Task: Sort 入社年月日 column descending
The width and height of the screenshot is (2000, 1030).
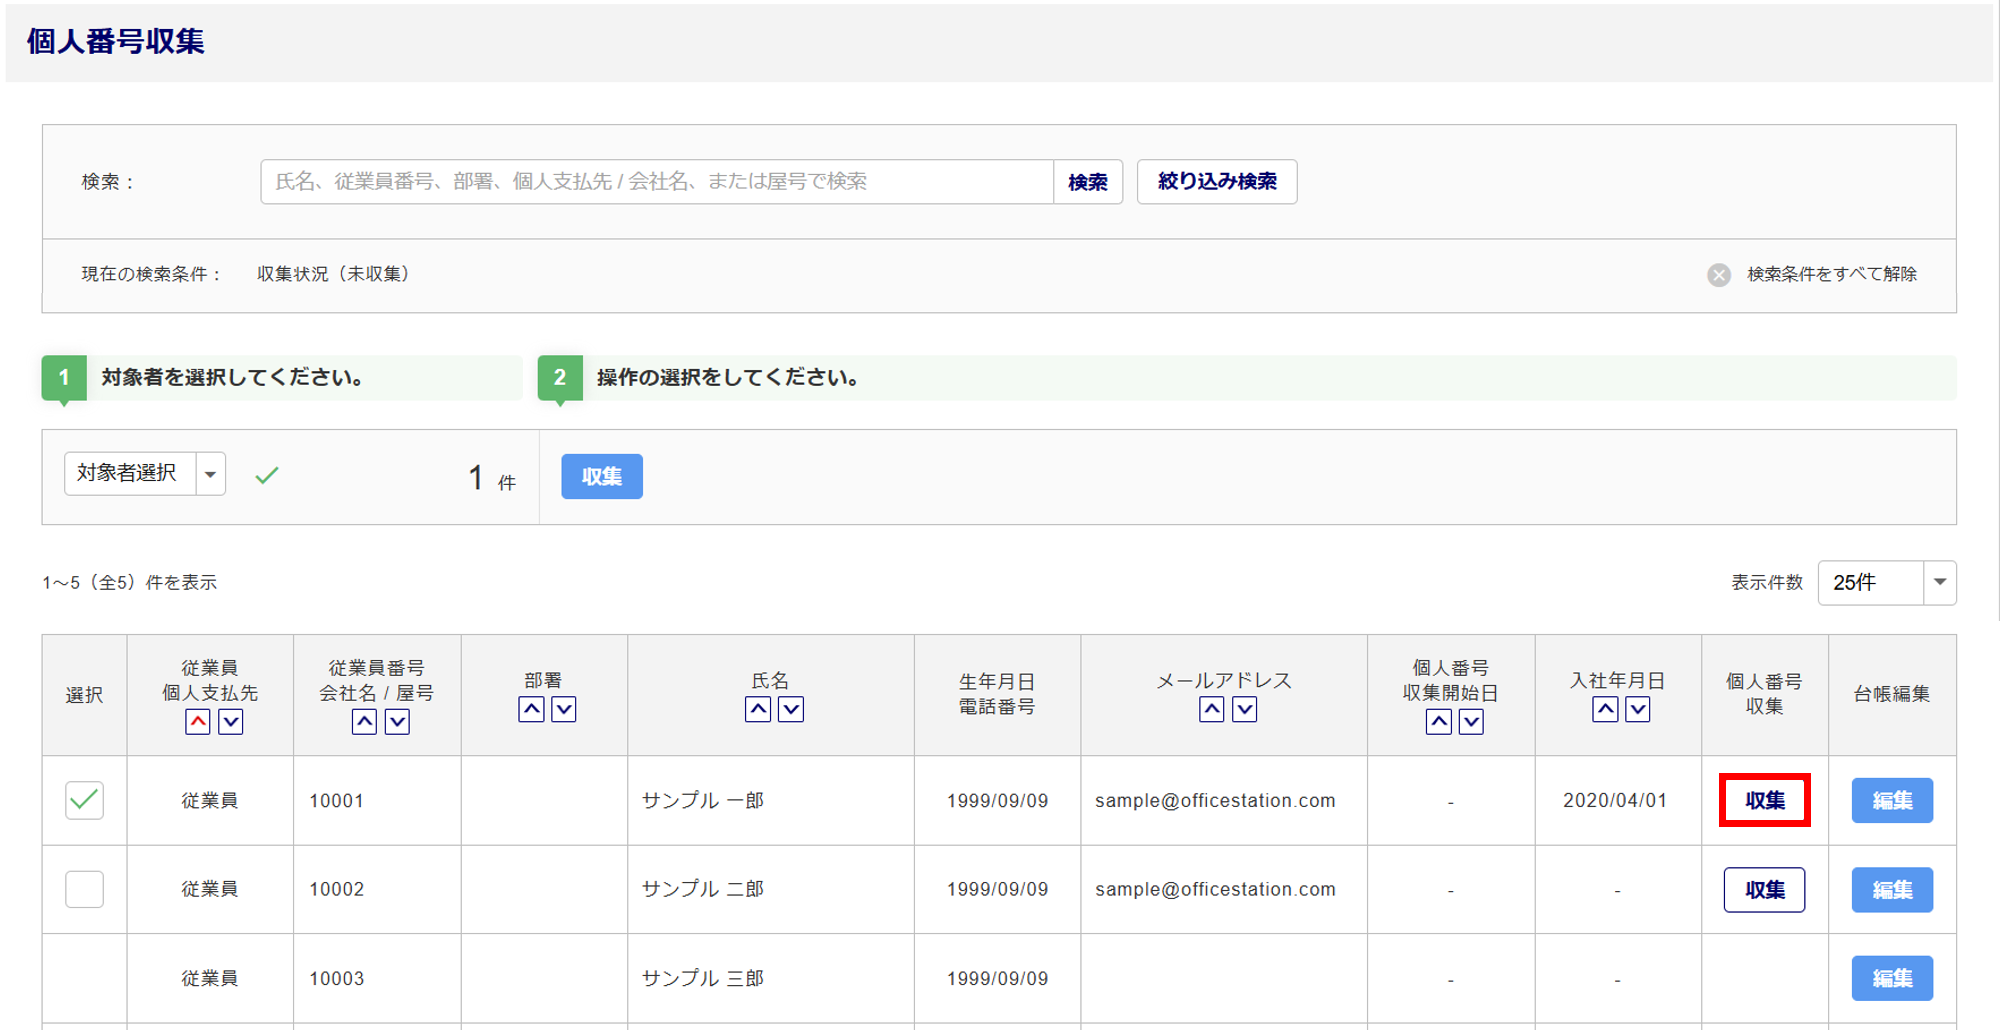Action: point(1638,709)
